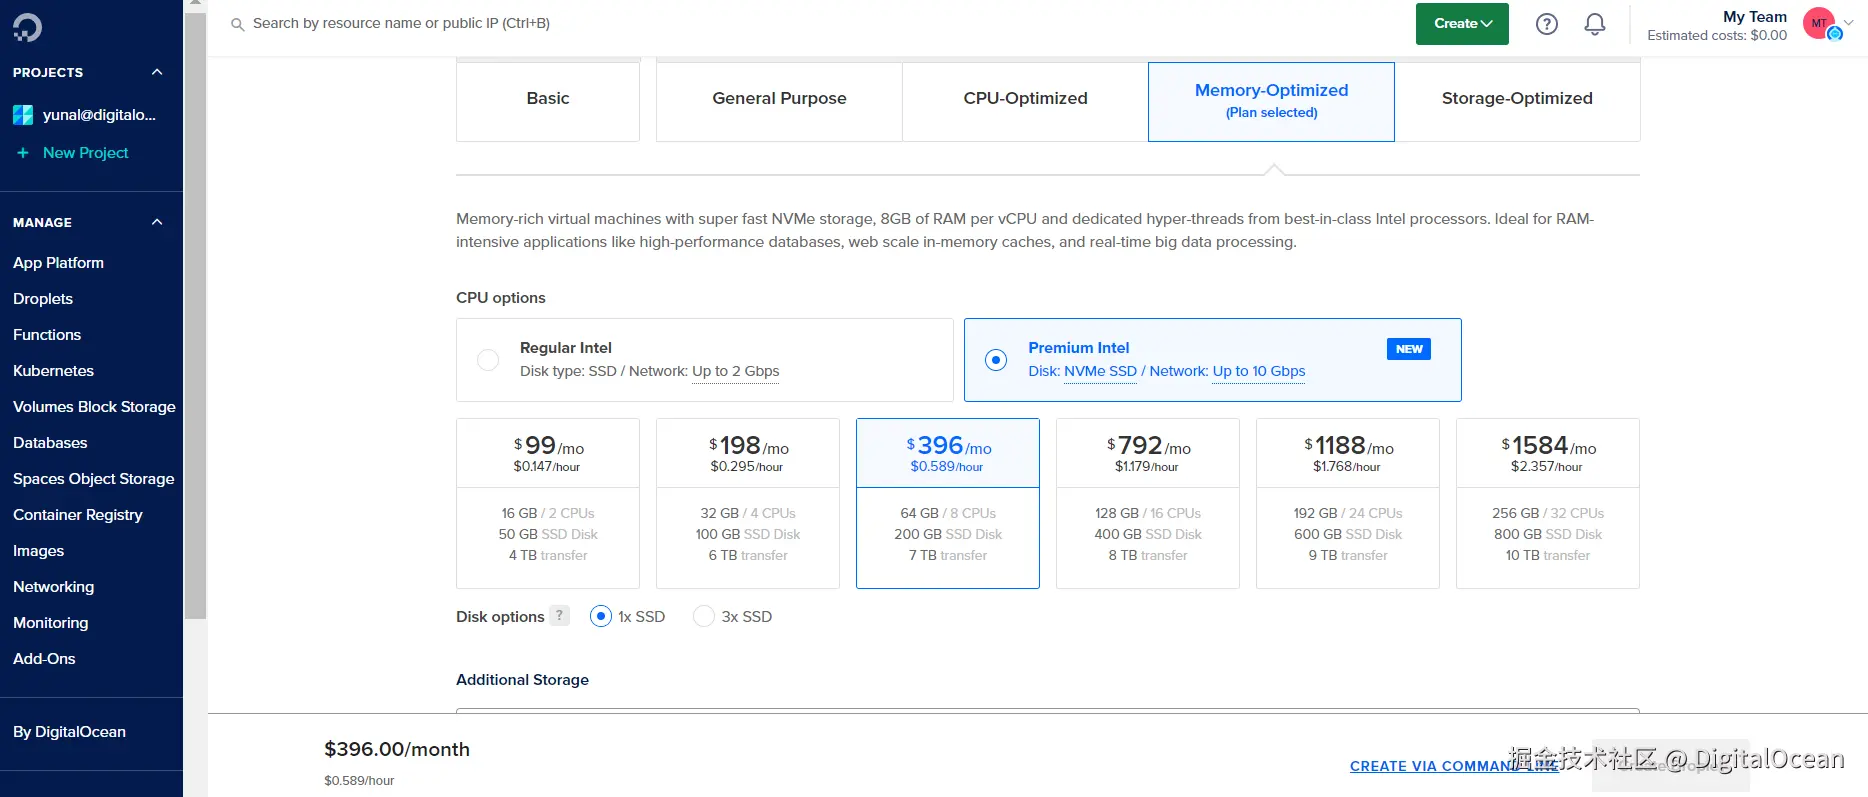This screenshot has width=1868, height=797.
Task: Click the MT user avatar
Action: point(1819,23)
